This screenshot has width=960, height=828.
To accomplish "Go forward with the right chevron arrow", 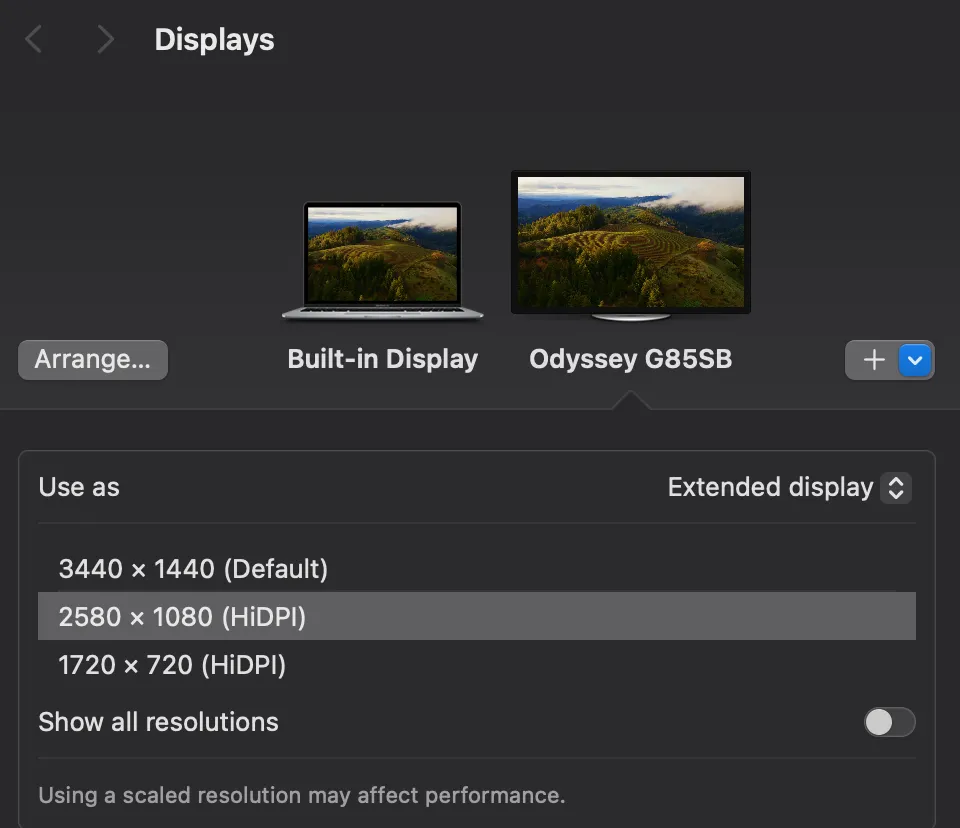I will tap(105, 40).
